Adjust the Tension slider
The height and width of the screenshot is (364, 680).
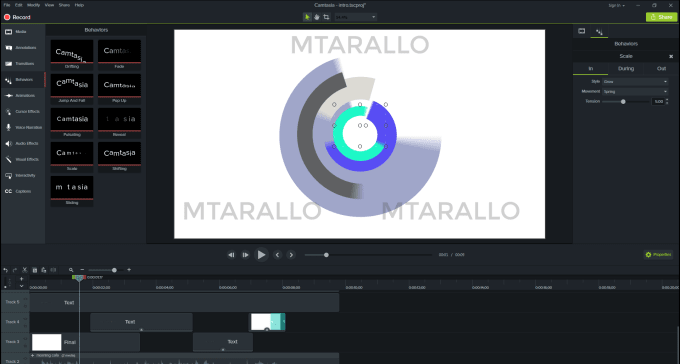[x=623, y=102]
